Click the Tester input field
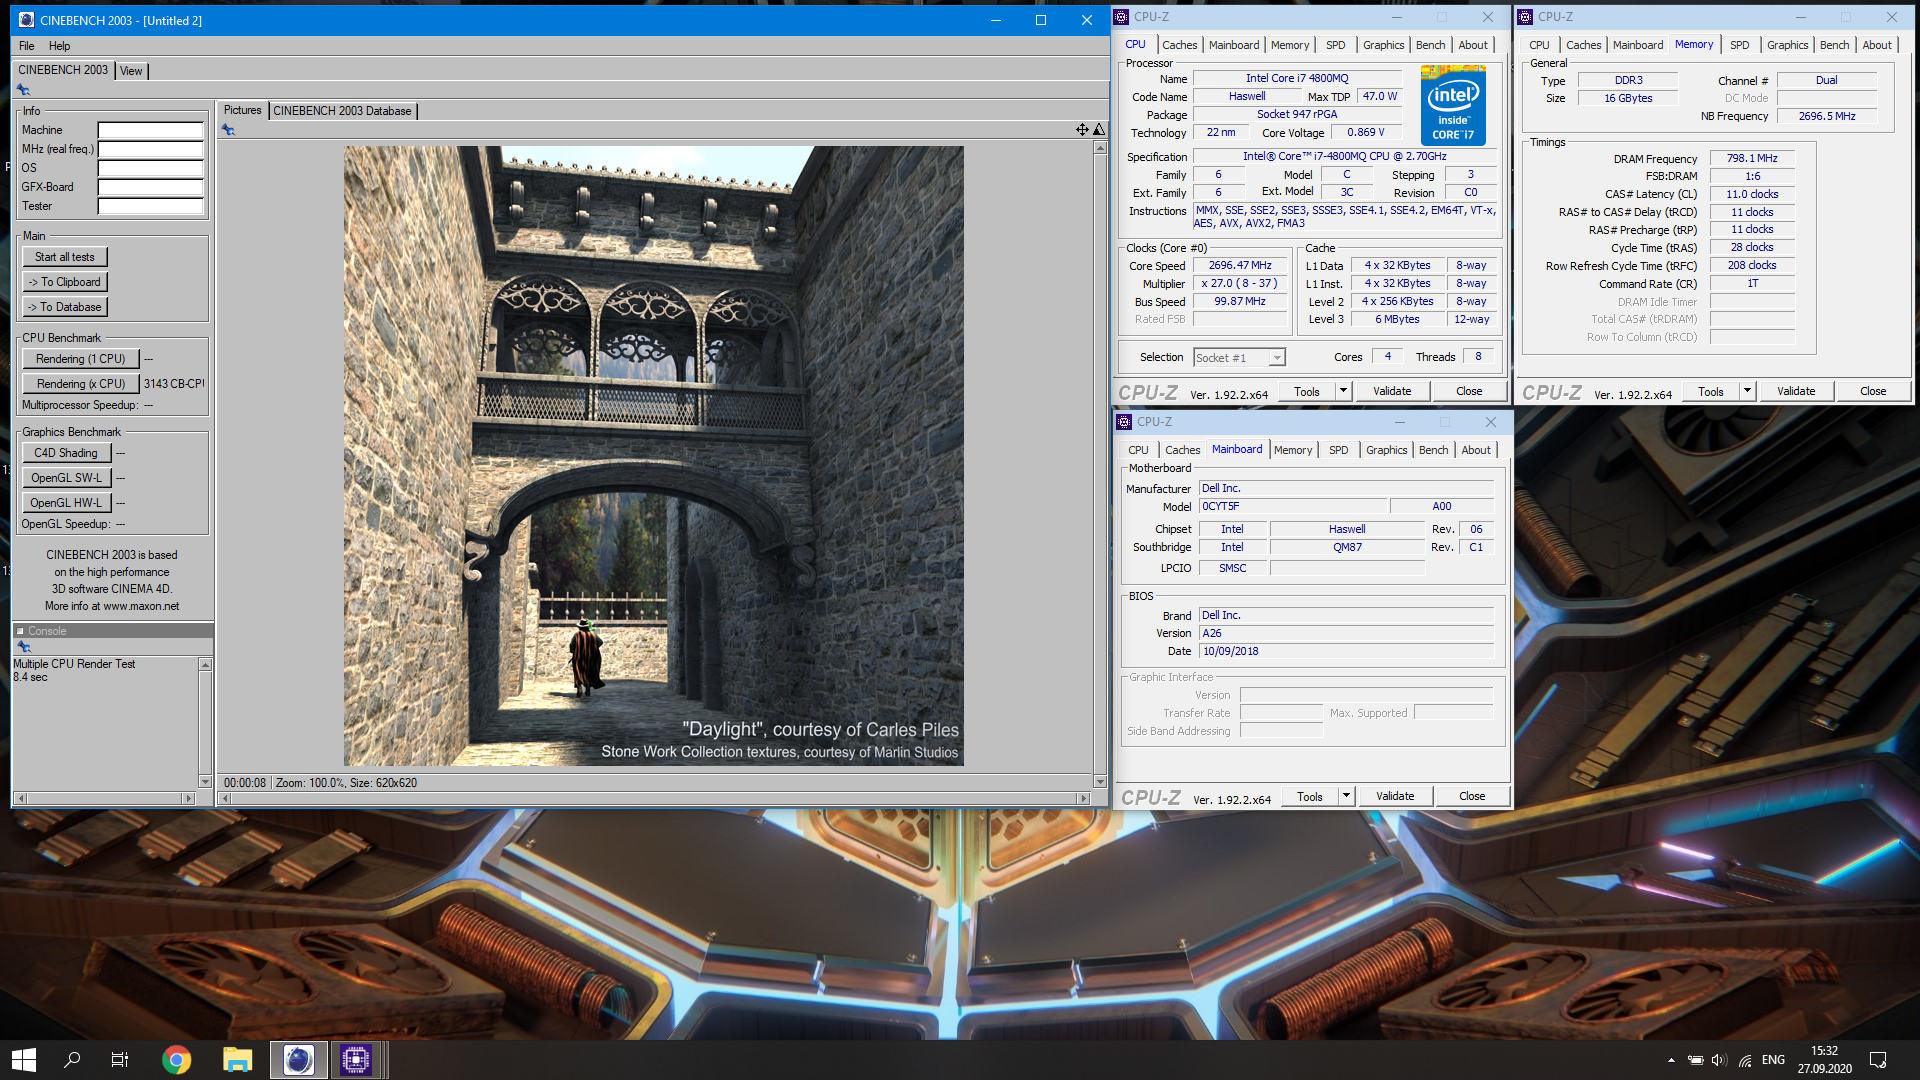Image resolution: width=1920 pixels, height=1080 pixels. (151, 206)
